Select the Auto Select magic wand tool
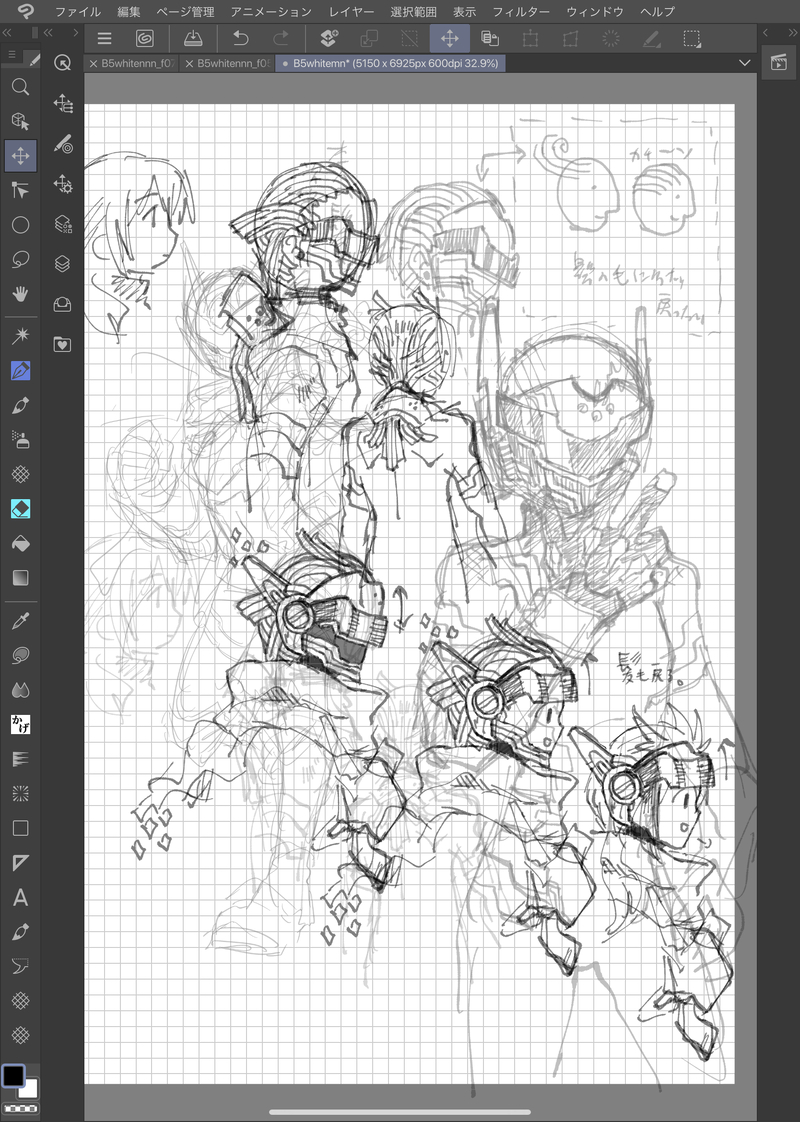 click(21, 336)
